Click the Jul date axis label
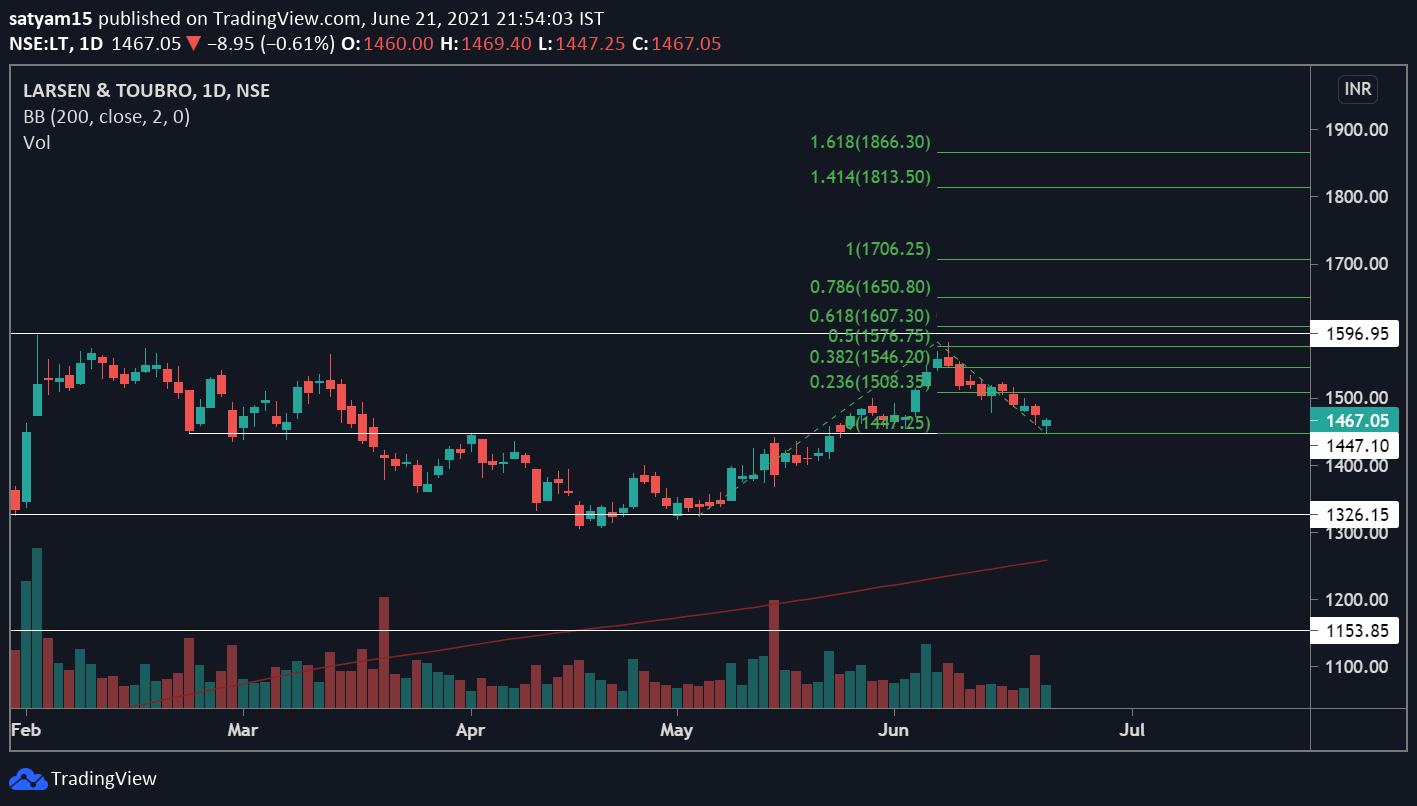Screen dimensions: 1417x806 (1132, 730)
